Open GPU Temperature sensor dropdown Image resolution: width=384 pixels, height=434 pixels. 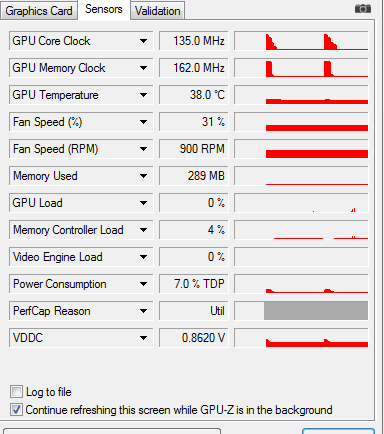(143, 95)
